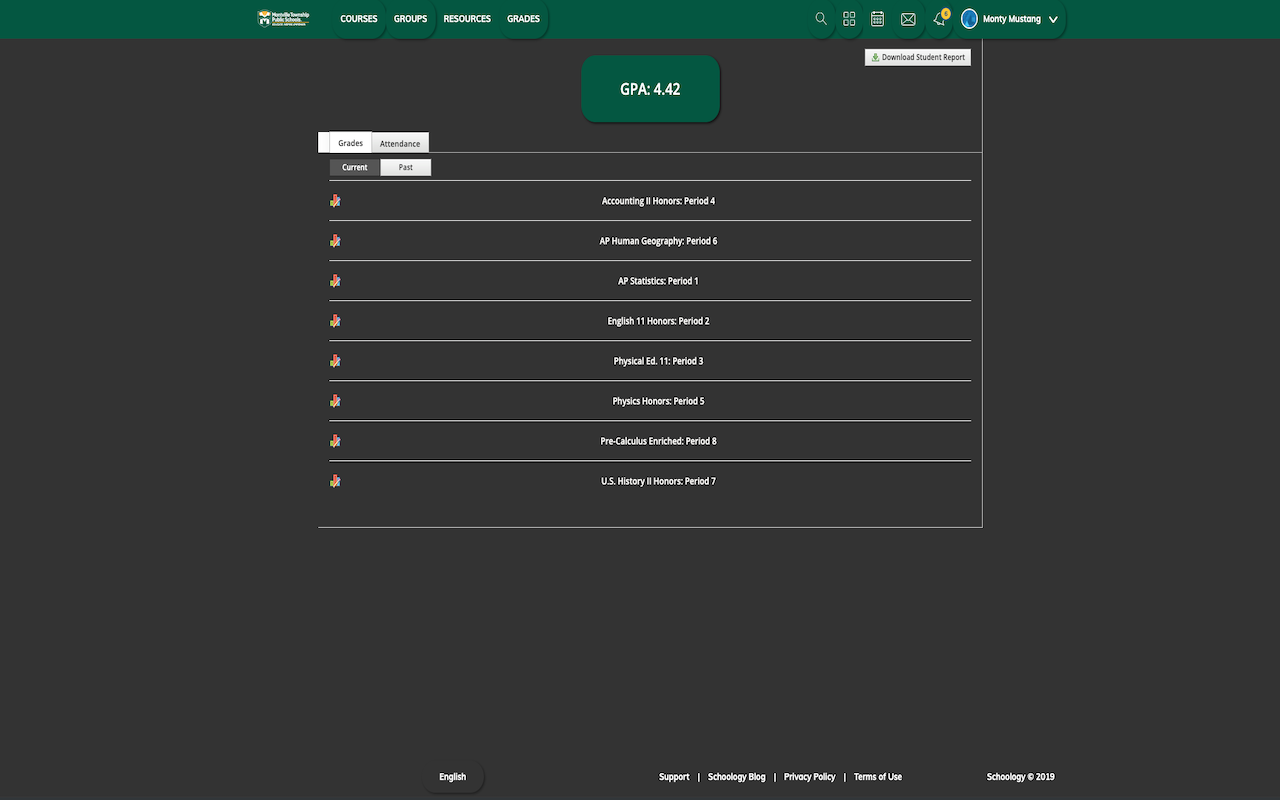The width and height of the screenshot is (1280, 800).
Task: Click grade icon beside Physics Honors
Action: (x=335, y=401)
